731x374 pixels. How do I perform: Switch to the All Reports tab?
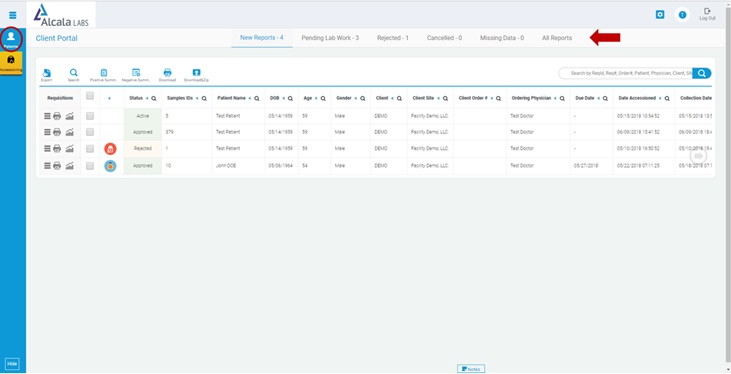(557, 38)
